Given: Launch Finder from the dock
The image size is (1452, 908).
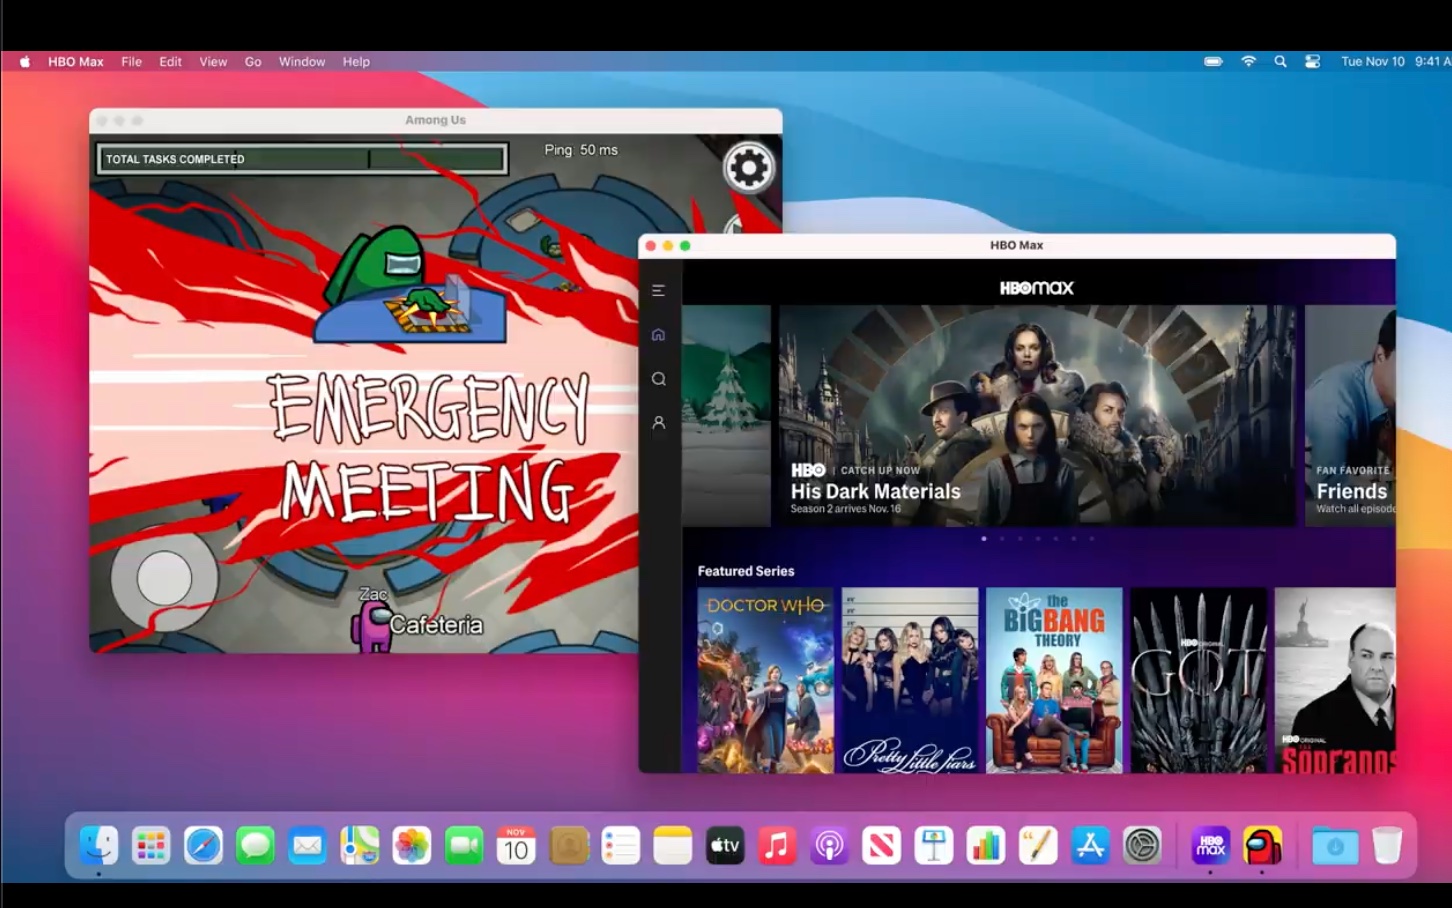Looking at the screenshot, I should click(x=99, y=846).
